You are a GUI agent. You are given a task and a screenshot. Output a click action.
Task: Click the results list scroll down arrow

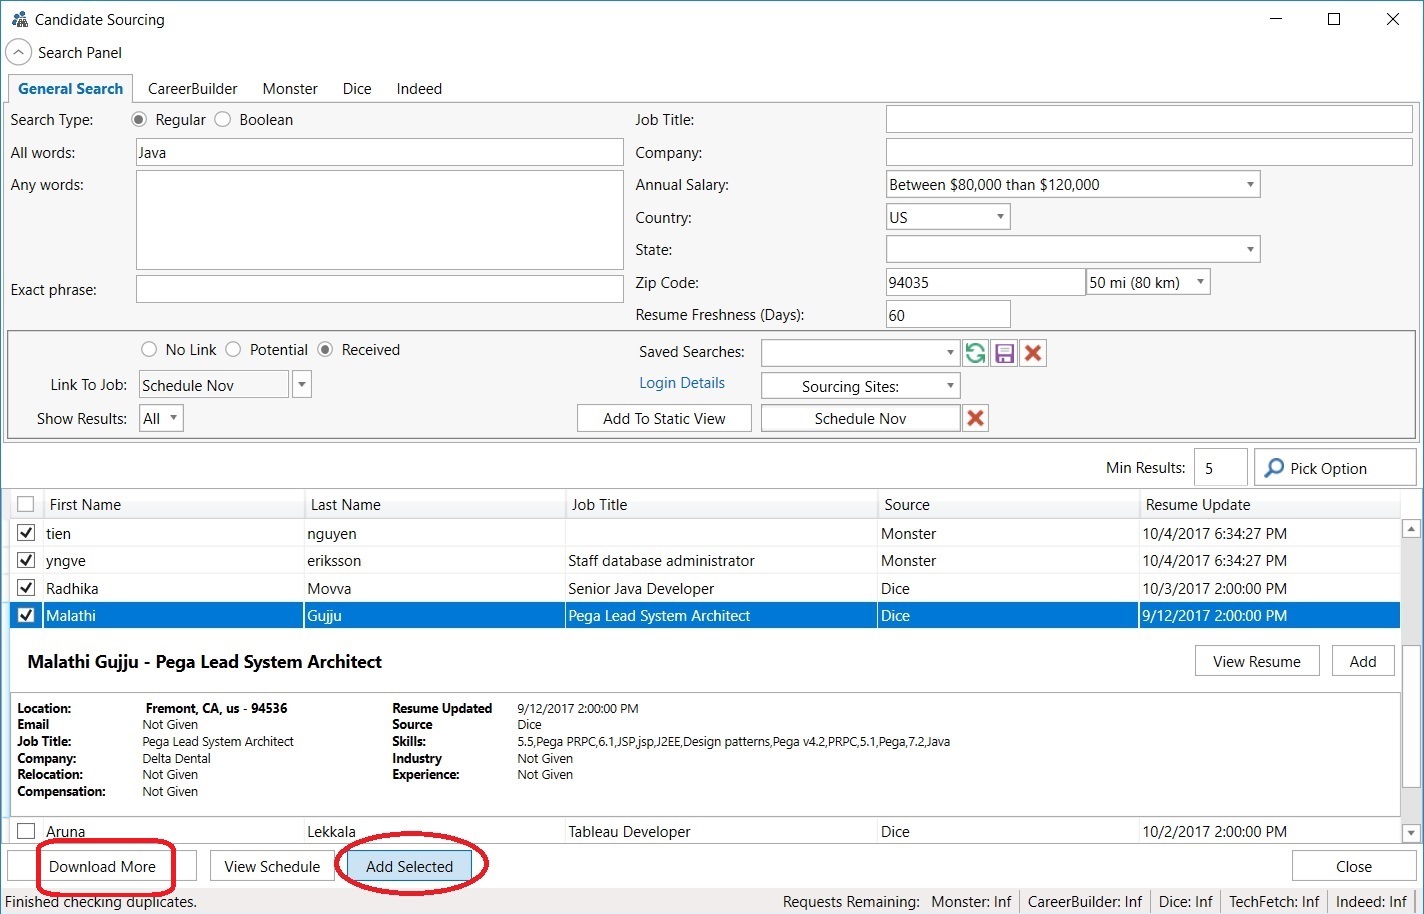click(1411, 832)
